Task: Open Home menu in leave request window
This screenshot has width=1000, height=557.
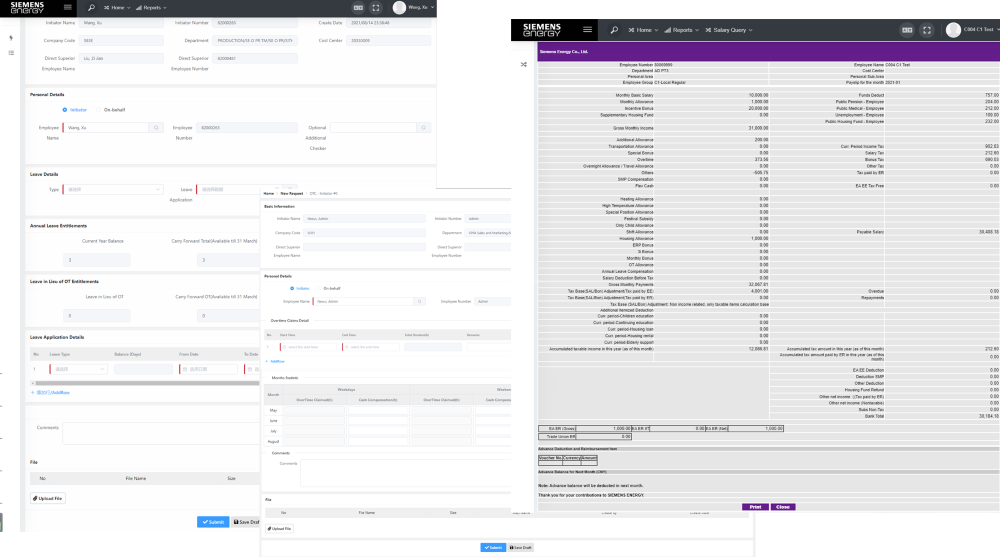Action: point(117,8)
